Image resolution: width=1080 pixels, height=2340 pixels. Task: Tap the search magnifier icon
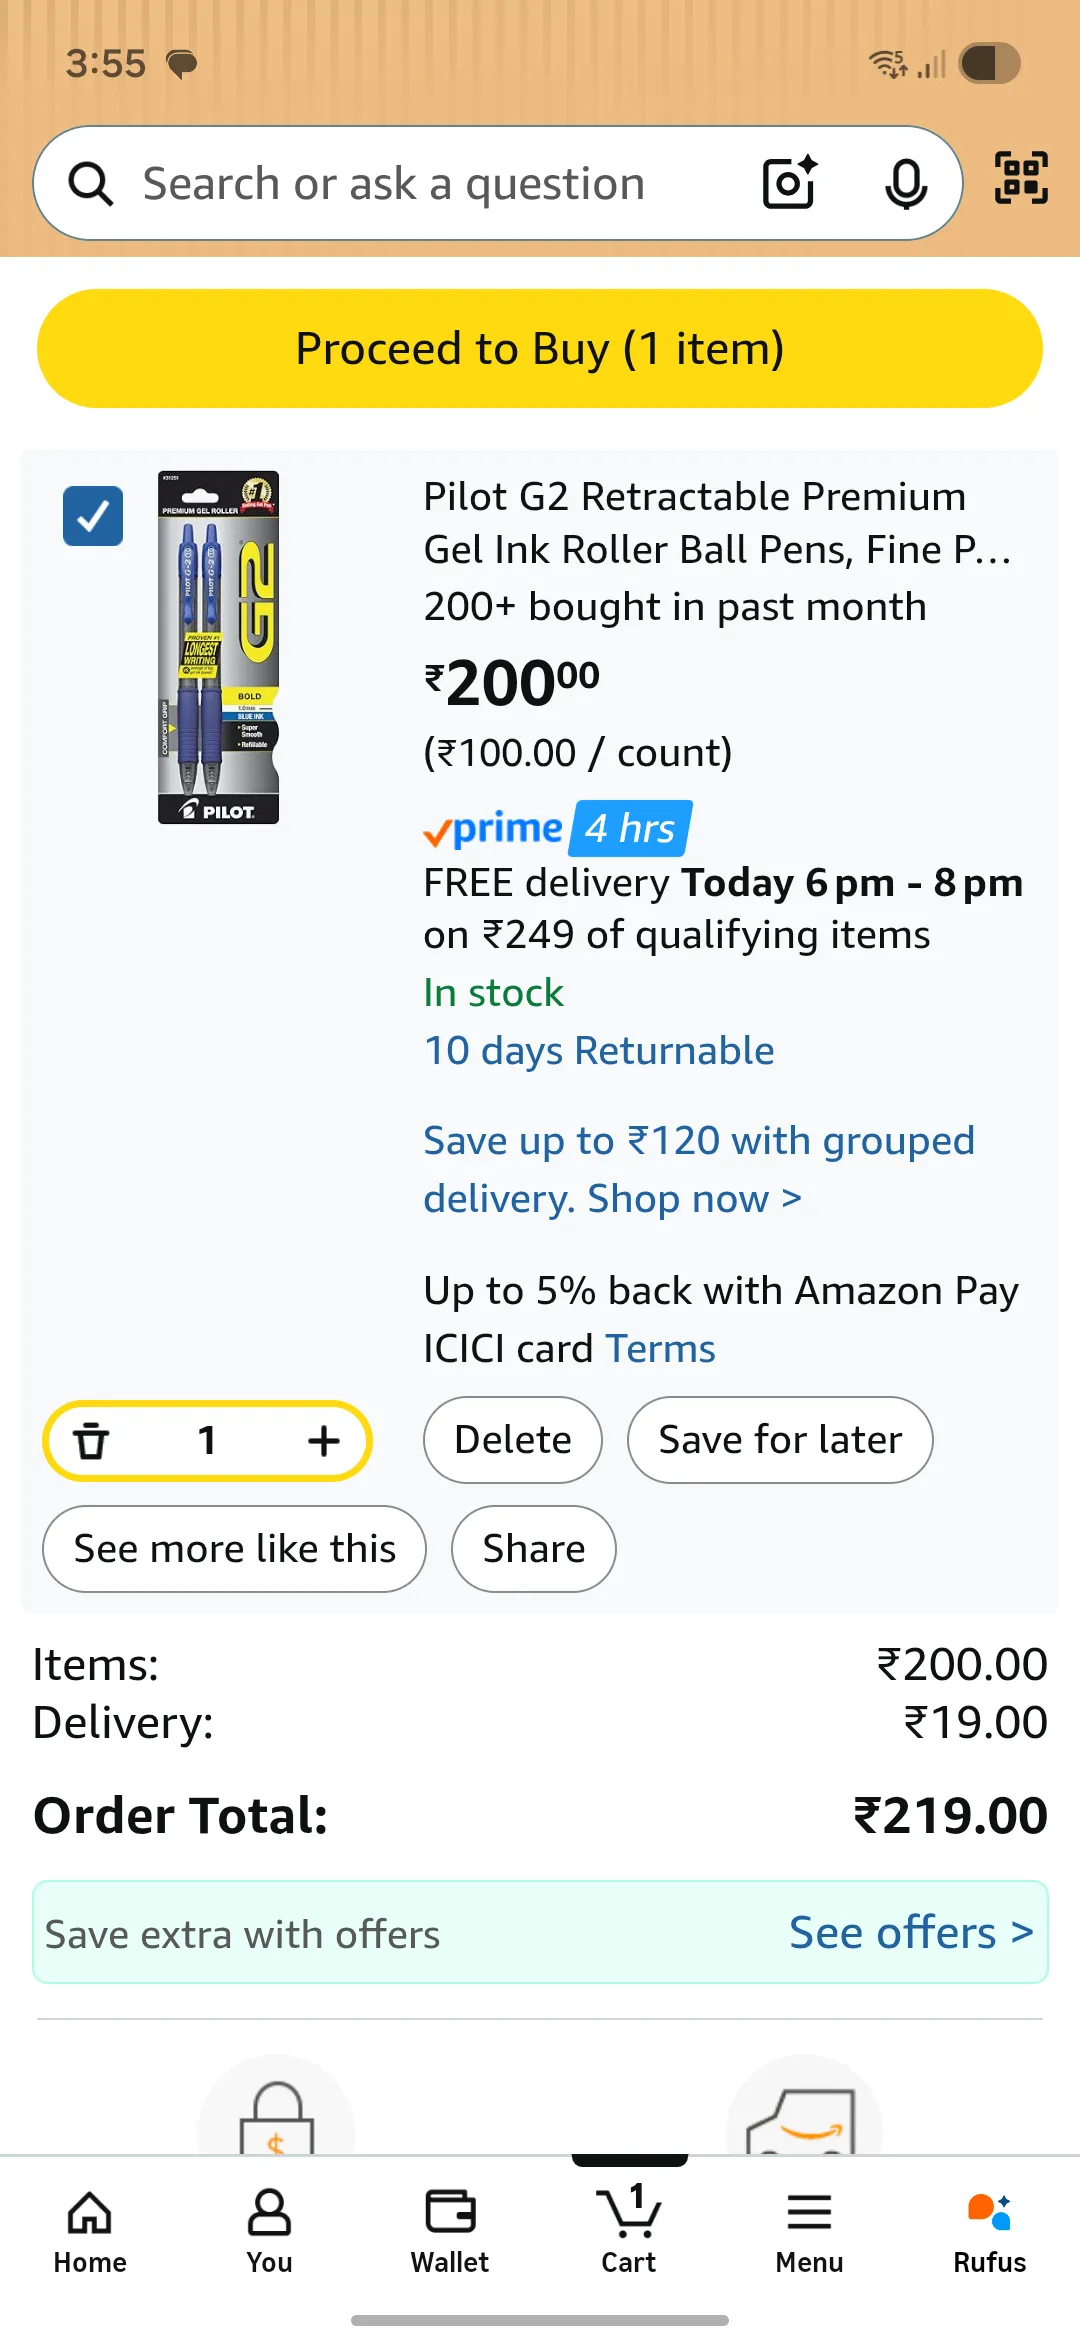click(91, 184)
